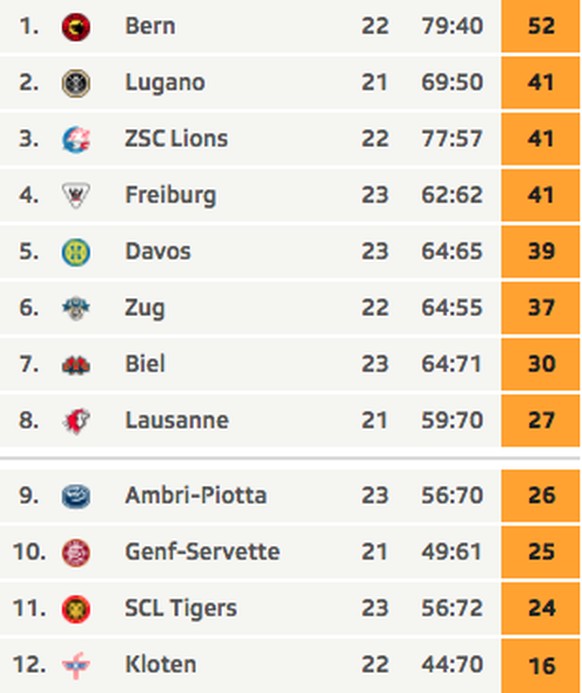Click the SCL Tigers team logo

coord(76,609)
